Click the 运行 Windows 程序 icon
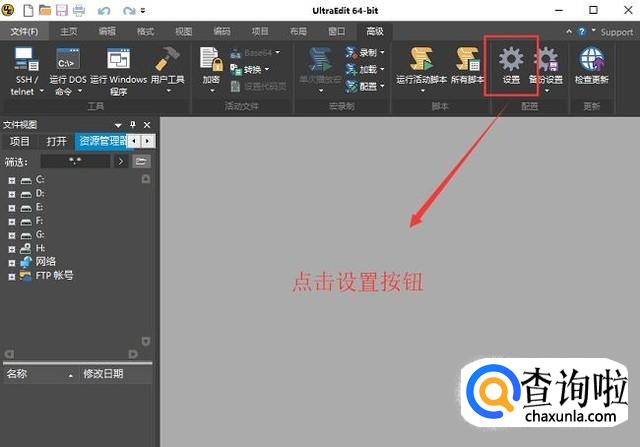The height and width of the screenshot is (447, 640). coord(118,59)
